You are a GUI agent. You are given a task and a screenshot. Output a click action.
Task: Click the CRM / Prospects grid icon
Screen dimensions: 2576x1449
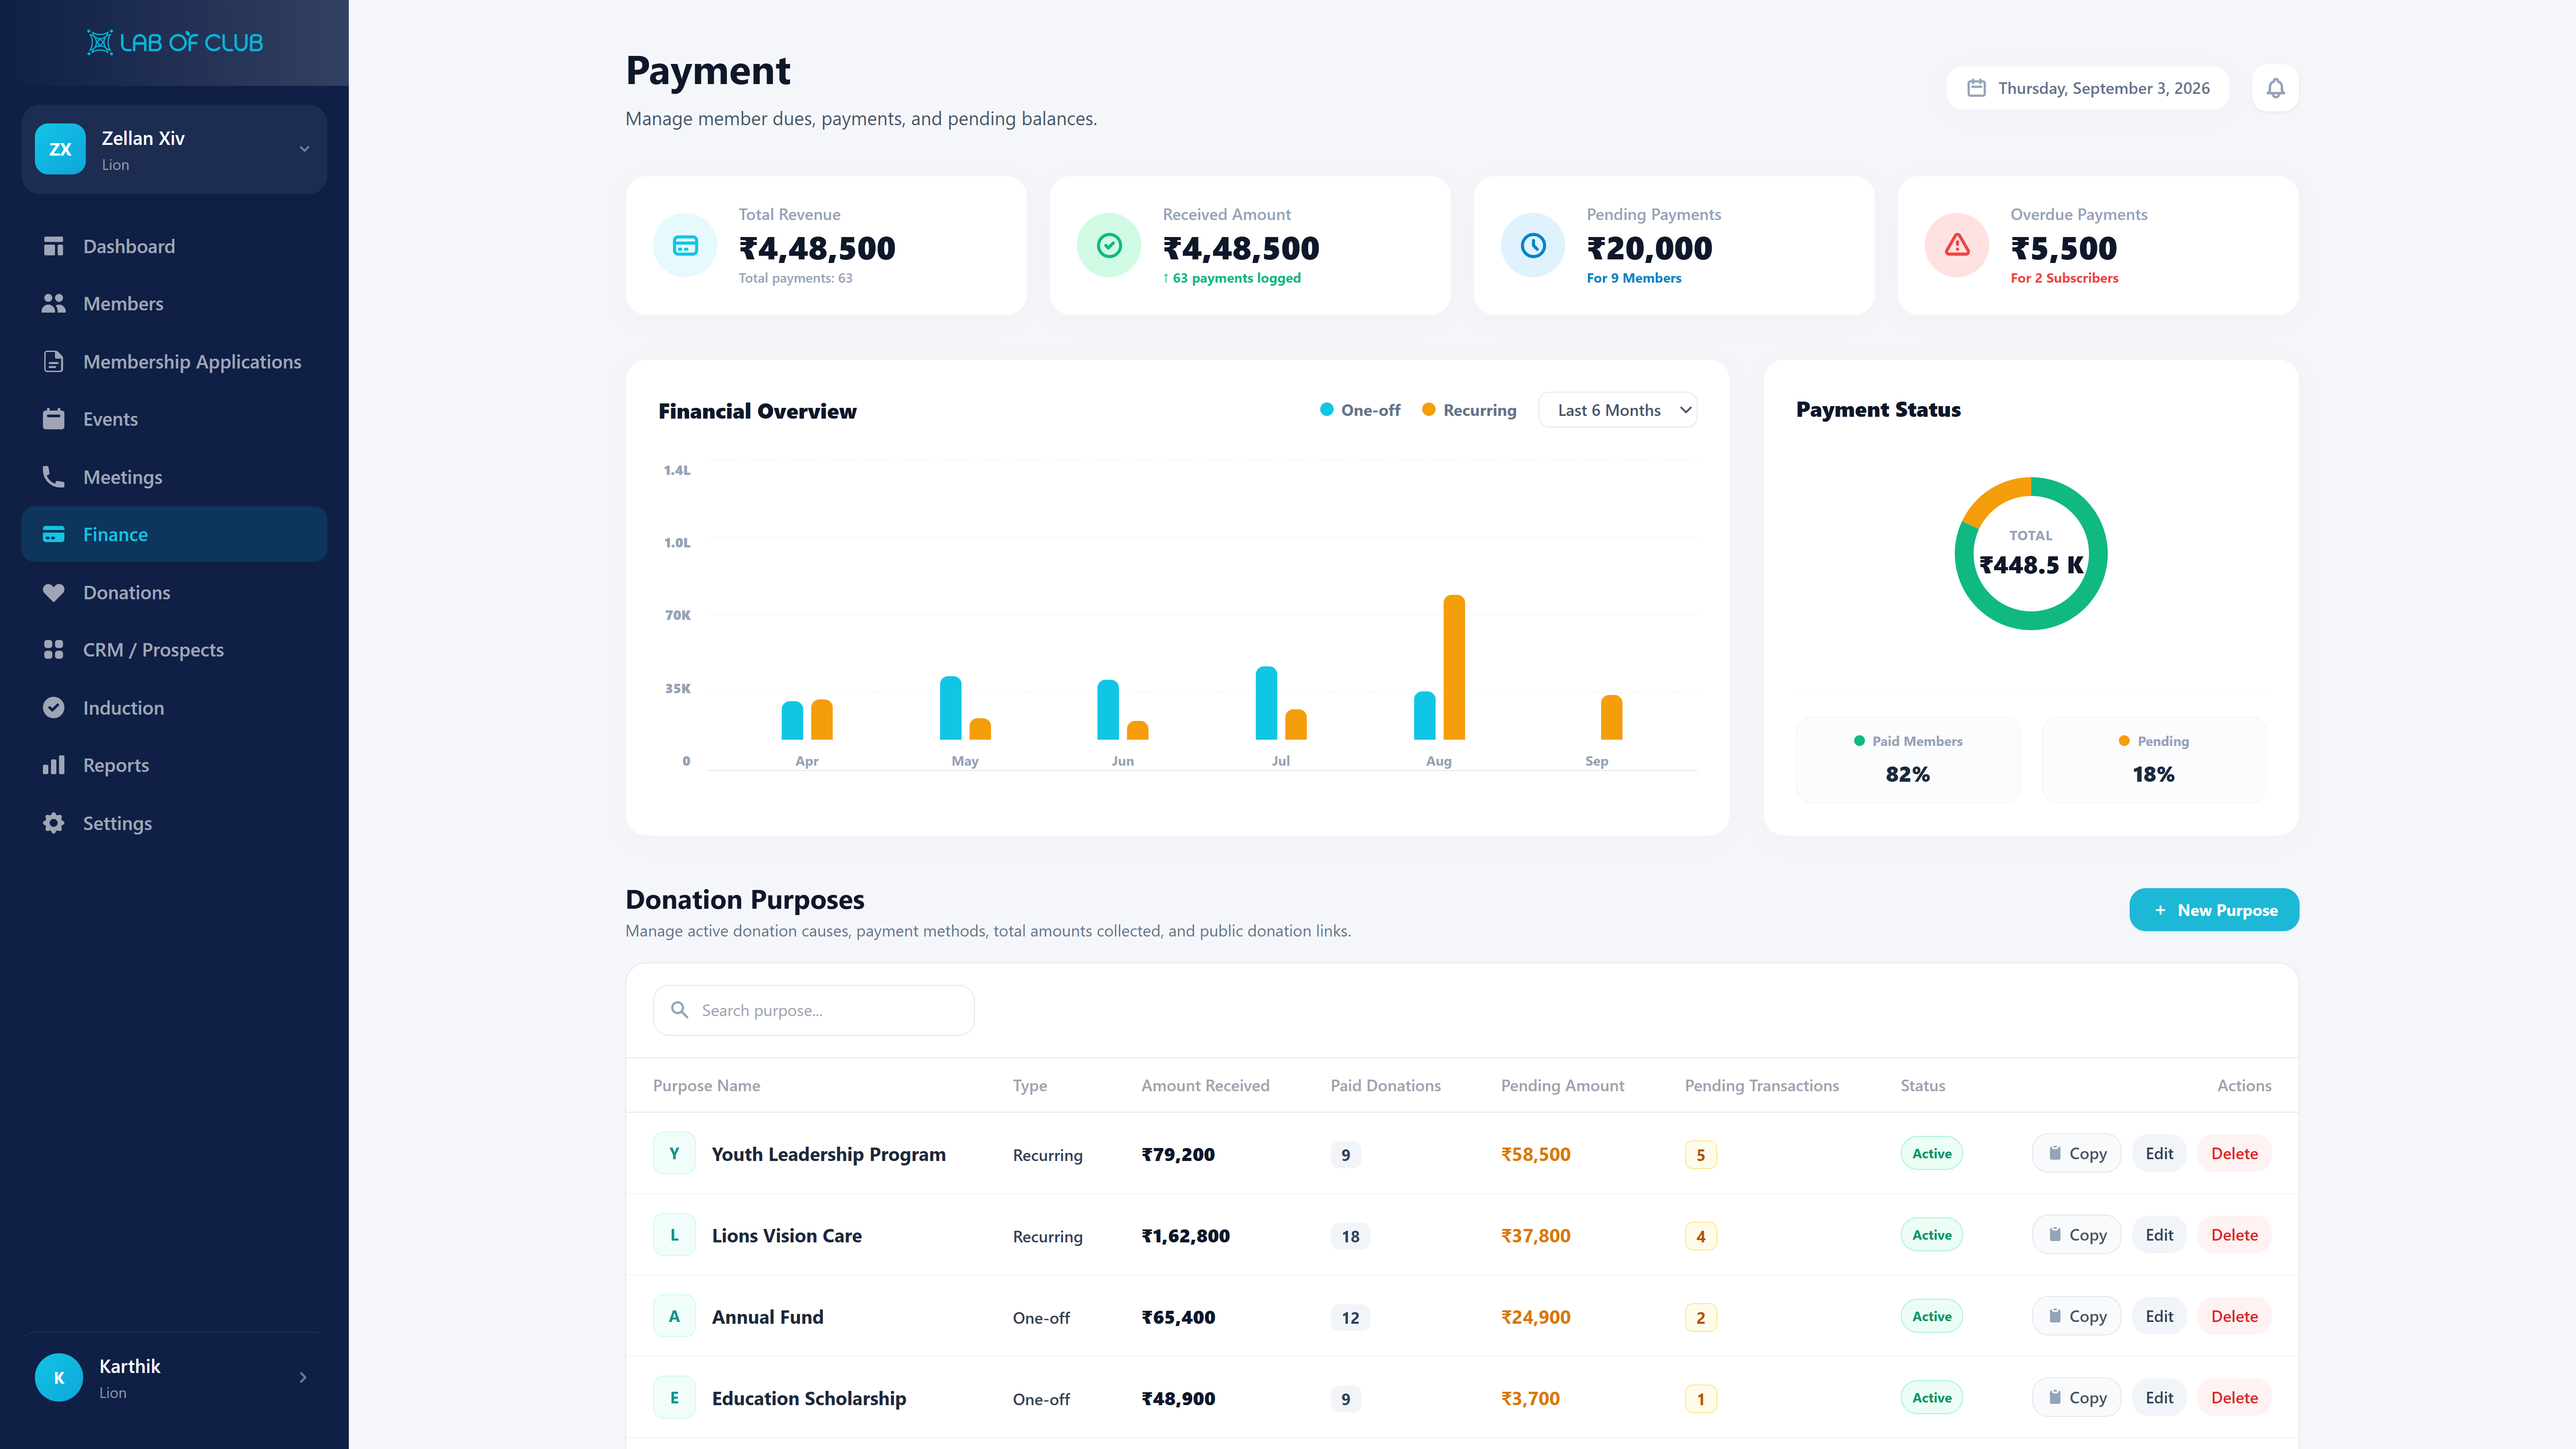click(x=54, y=650)
